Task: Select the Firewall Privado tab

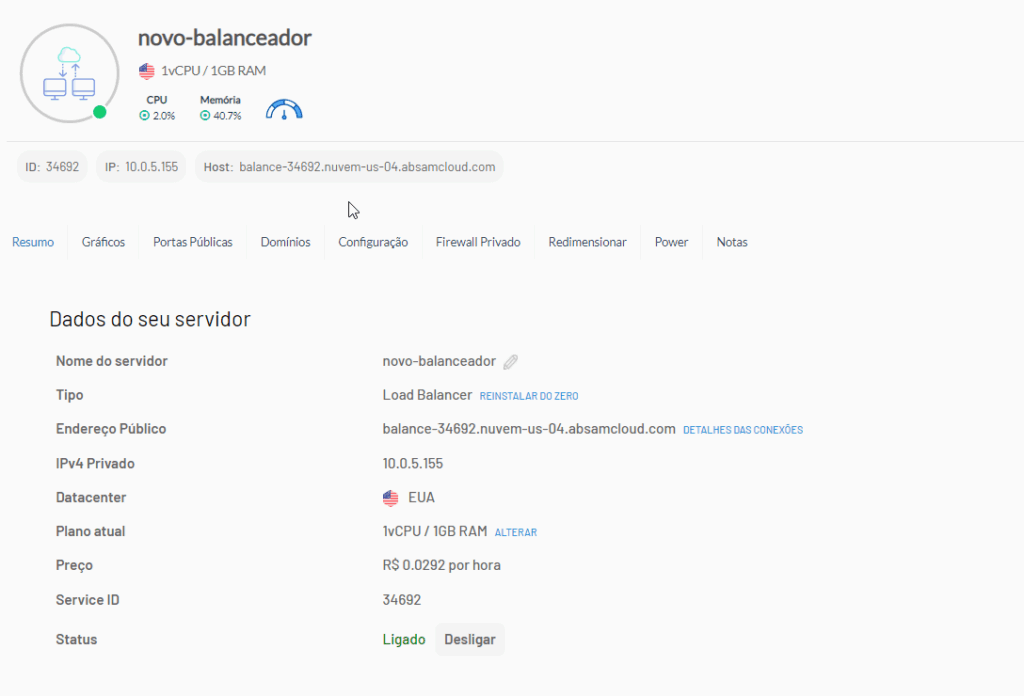Action: [x=478, y=242]
